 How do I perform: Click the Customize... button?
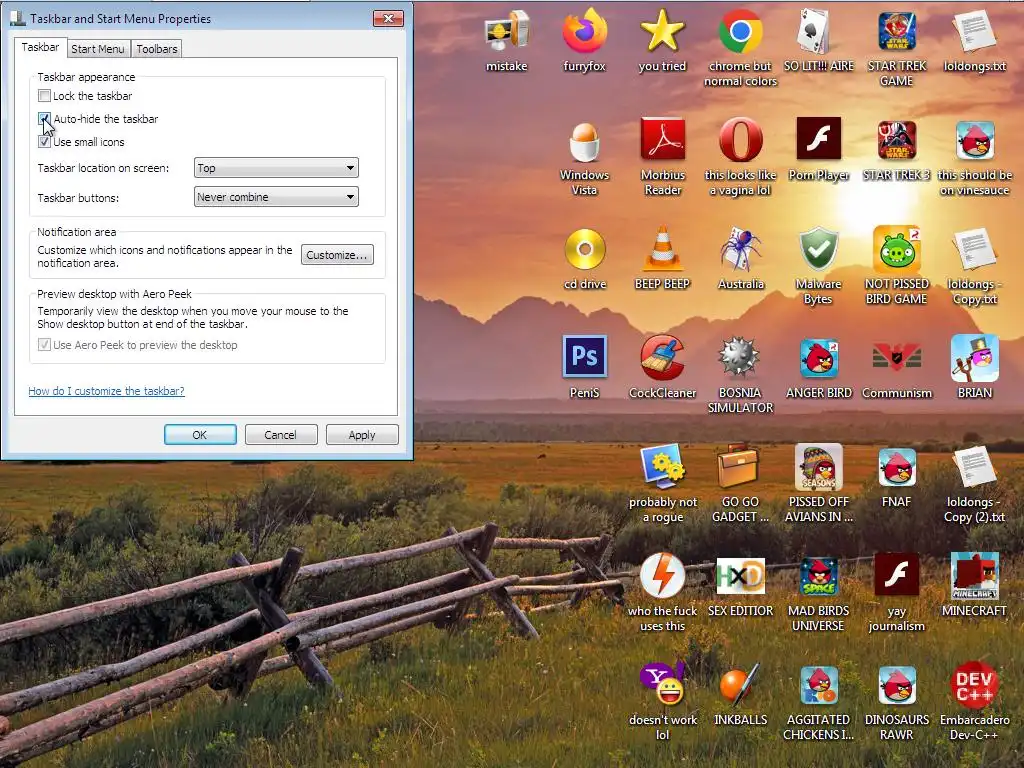(x=338, y=255)
